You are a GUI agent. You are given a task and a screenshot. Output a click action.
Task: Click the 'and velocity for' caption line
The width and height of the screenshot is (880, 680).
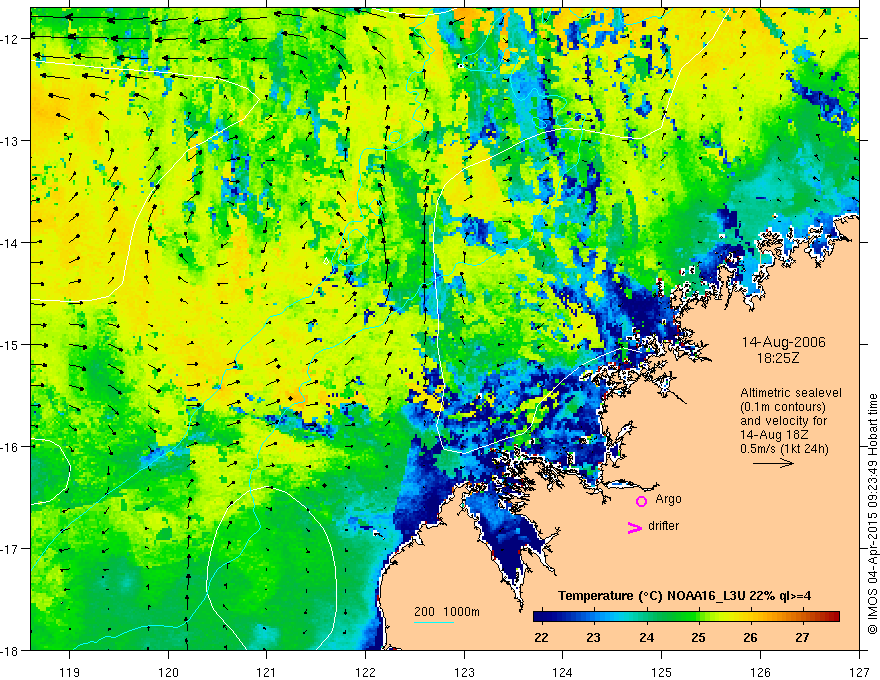[x=783, y=421]
